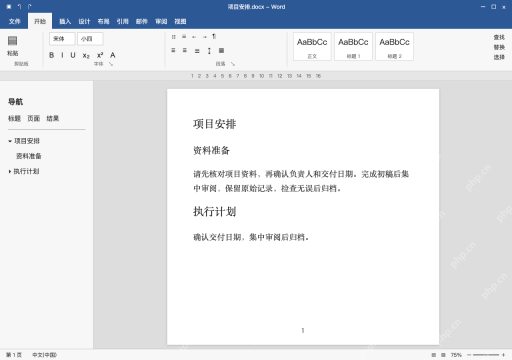
Task: Expand the 执行计划 heading arrow
Action: point(10,171)
